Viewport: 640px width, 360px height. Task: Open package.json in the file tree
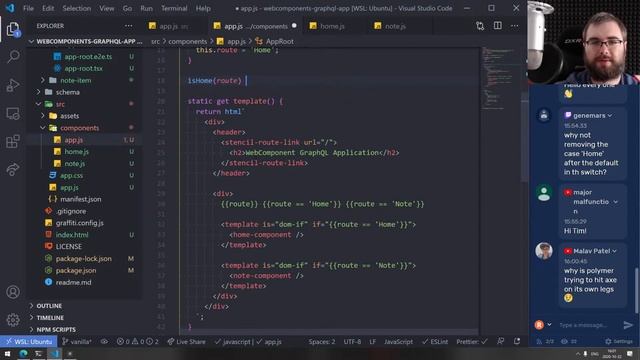pos(76,270)
